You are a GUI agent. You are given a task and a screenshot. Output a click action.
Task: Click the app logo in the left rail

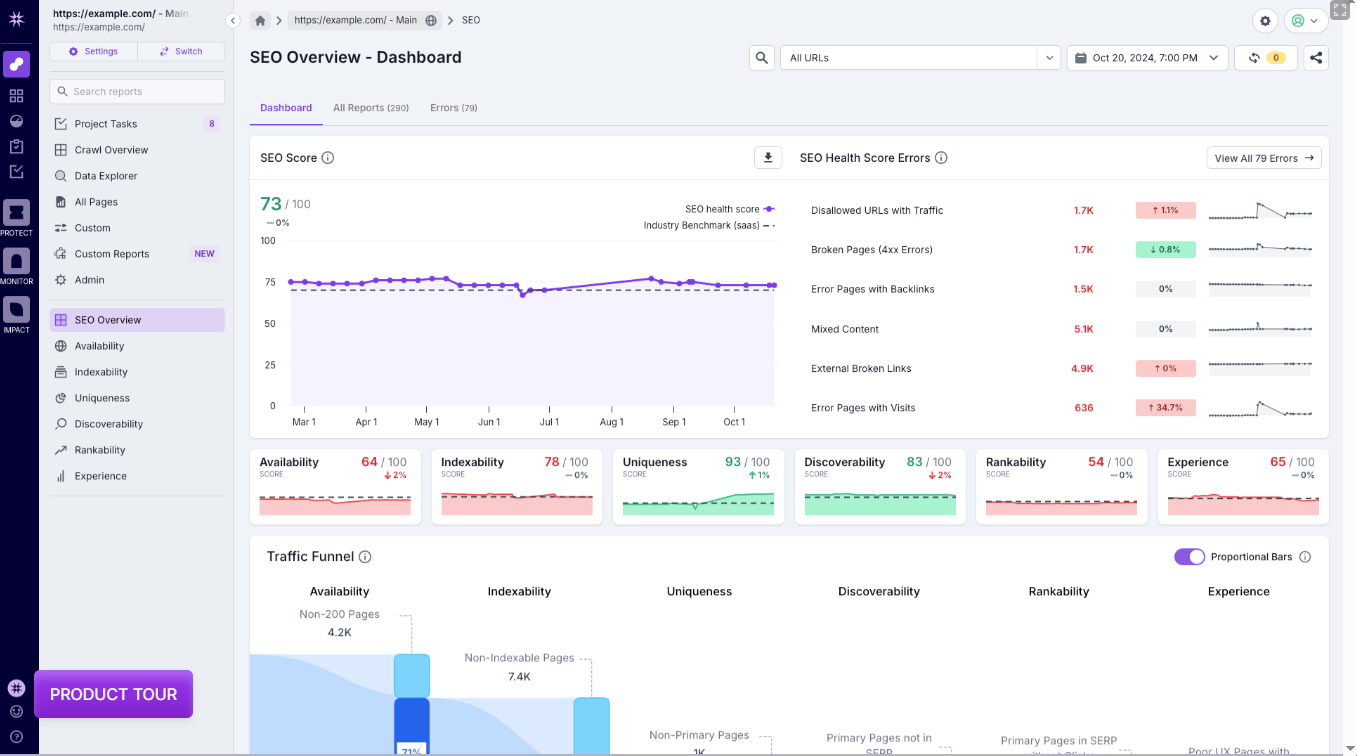pyautogui.click(x=16, y=19)
